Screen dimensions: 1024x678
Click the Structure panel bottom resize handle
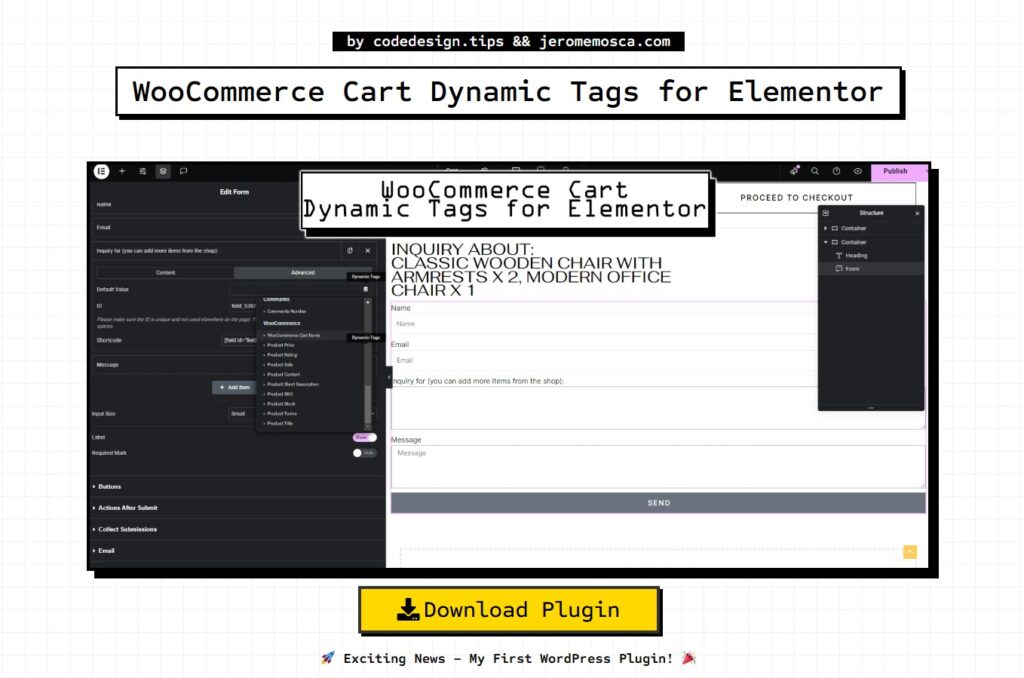click(x=871, y=408)
